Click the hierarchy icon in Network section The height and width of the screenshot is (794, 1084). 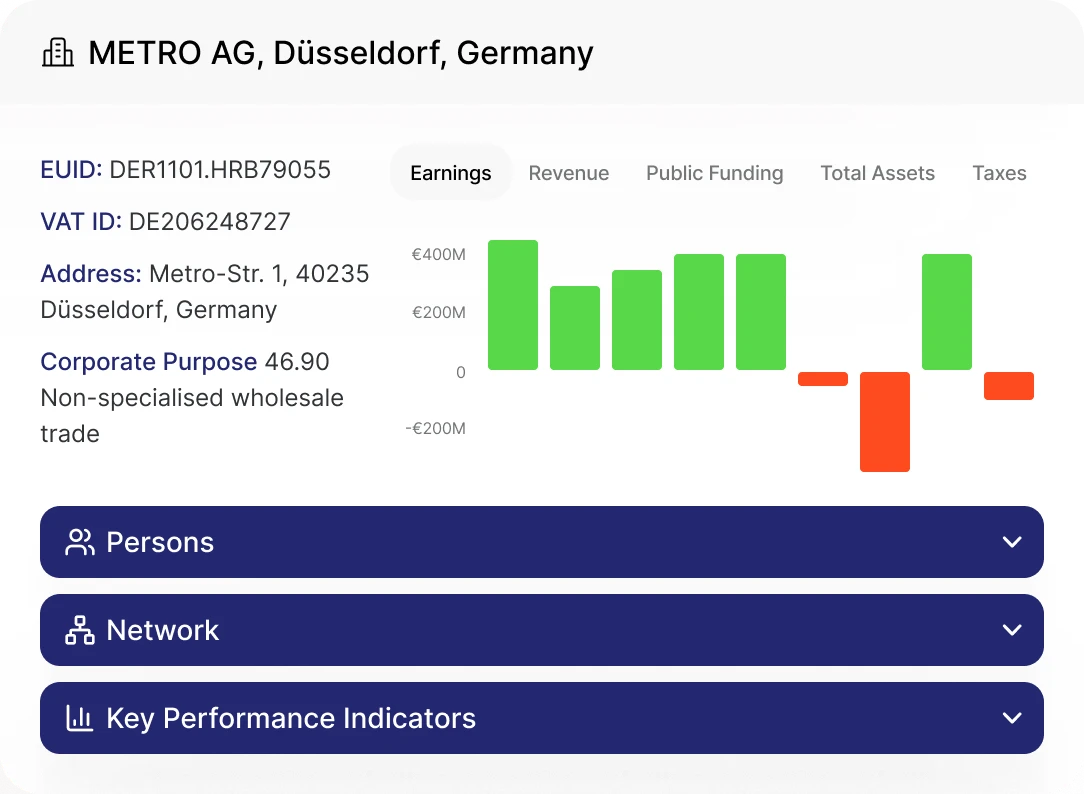pyautogui.click(x=79, y=630)
